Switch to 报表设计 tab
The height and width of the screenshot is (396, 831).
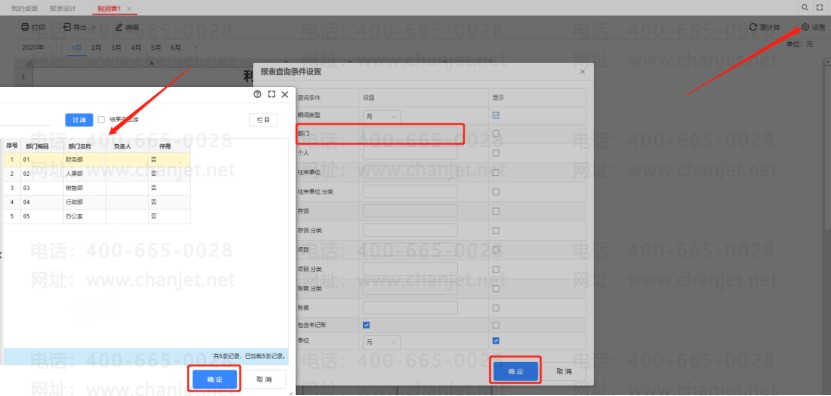(x=63, y=8)
